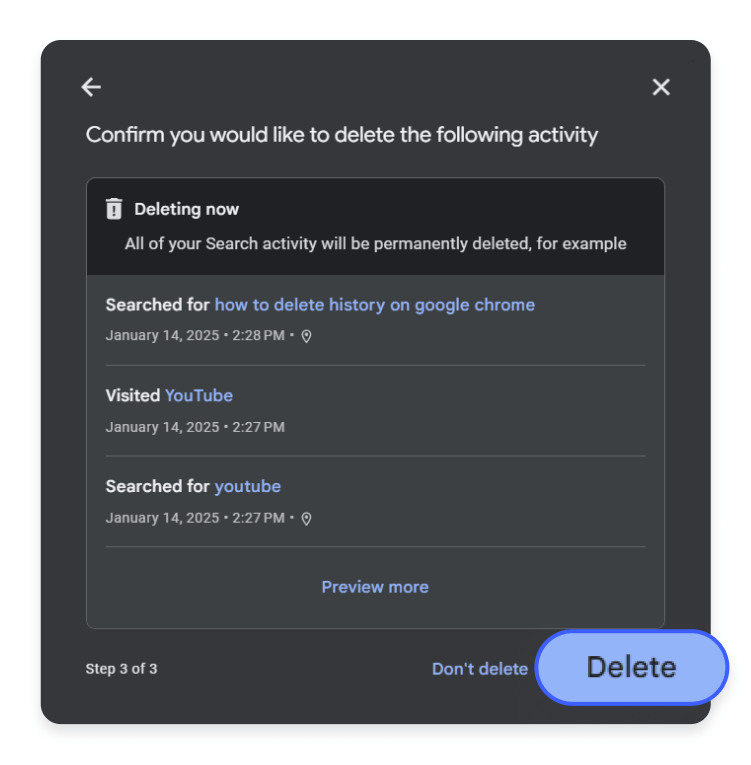Open the visited YouTube link

coord(199,395)
